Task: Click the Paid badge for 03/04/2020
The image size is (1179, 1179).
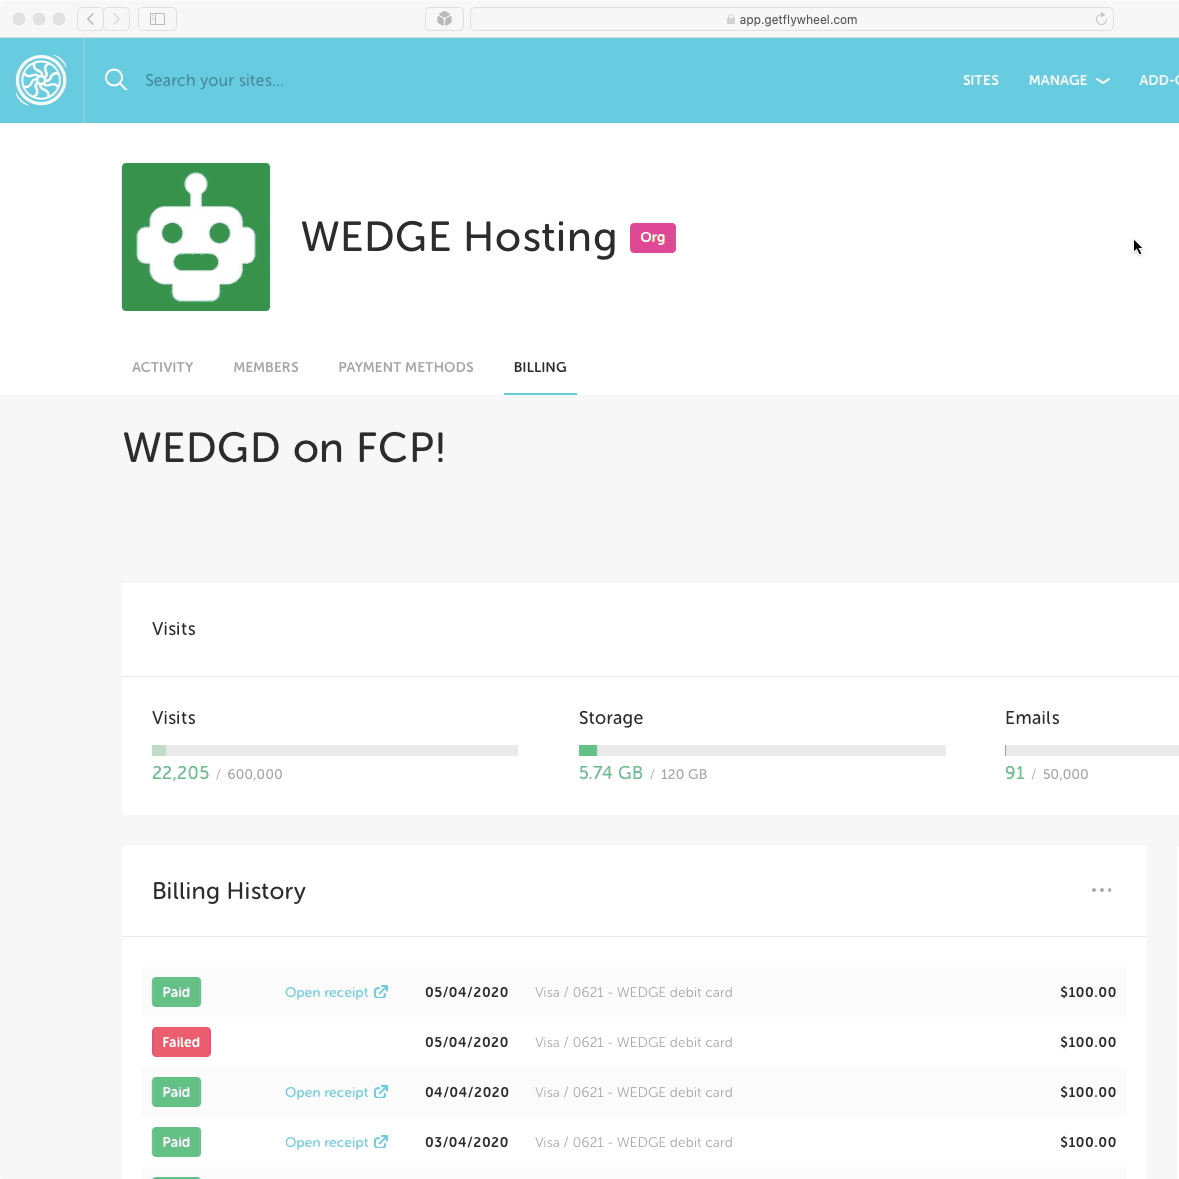Action: coord(176,1141)
